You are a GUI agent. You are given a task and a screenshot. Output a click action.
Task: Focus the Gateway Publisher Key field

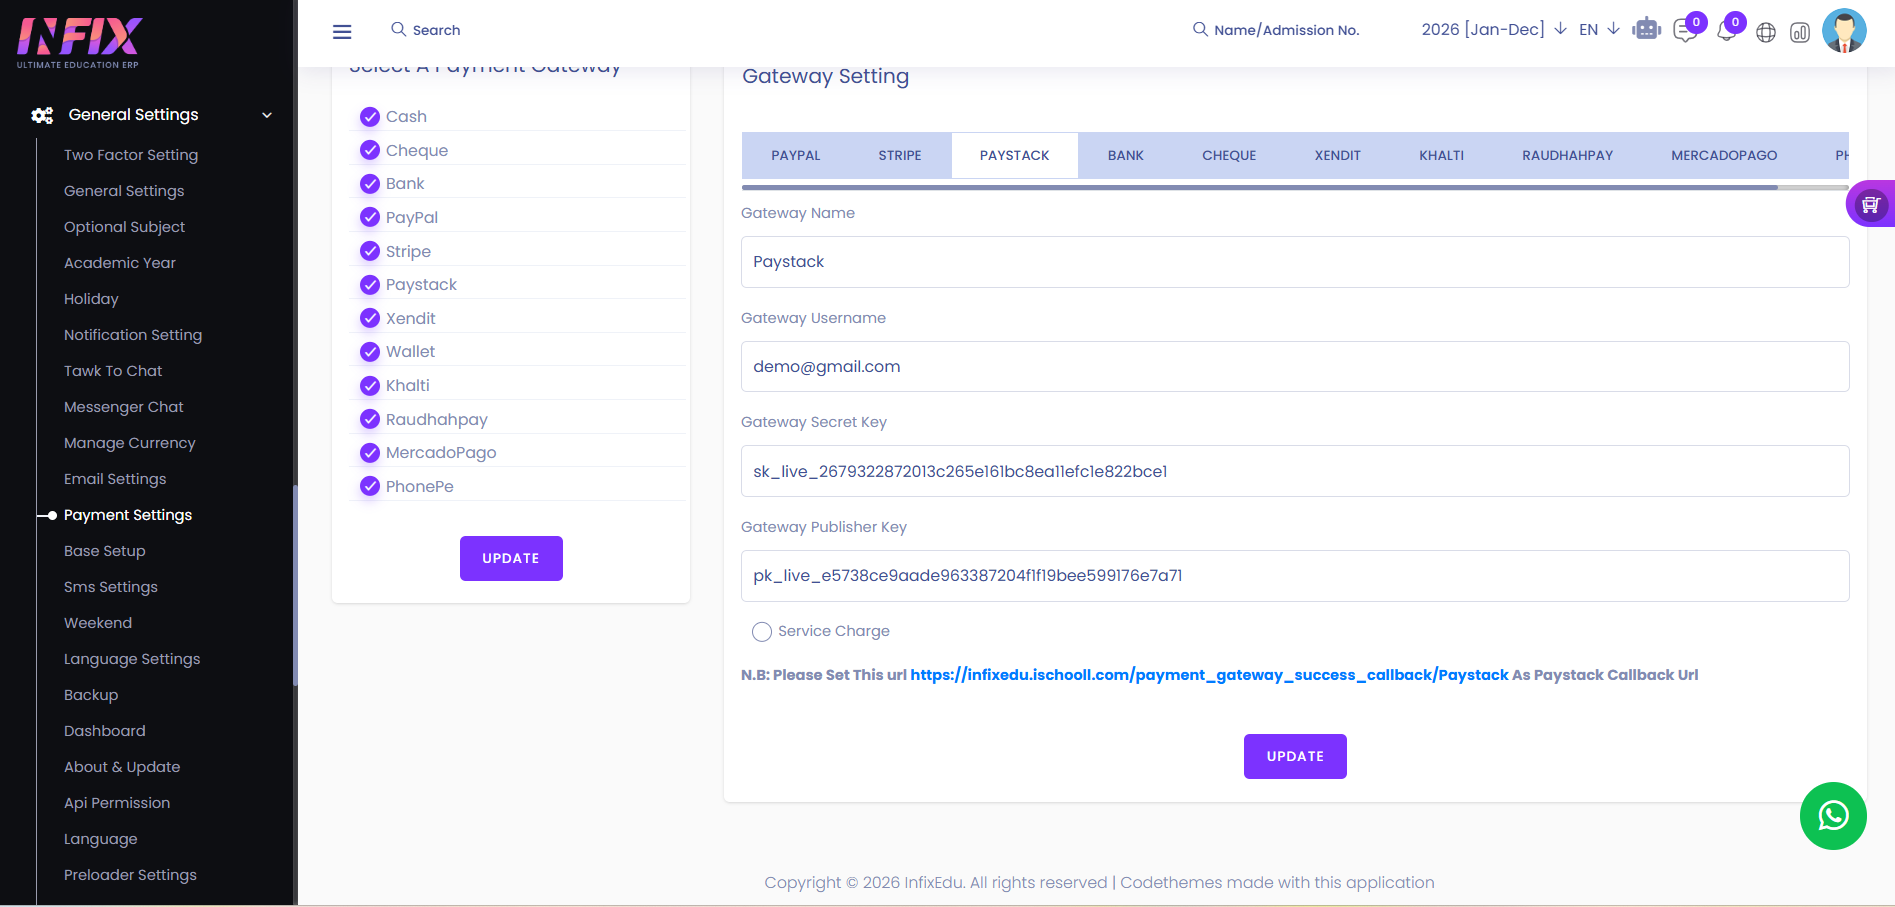click(x=1295, y=576)
